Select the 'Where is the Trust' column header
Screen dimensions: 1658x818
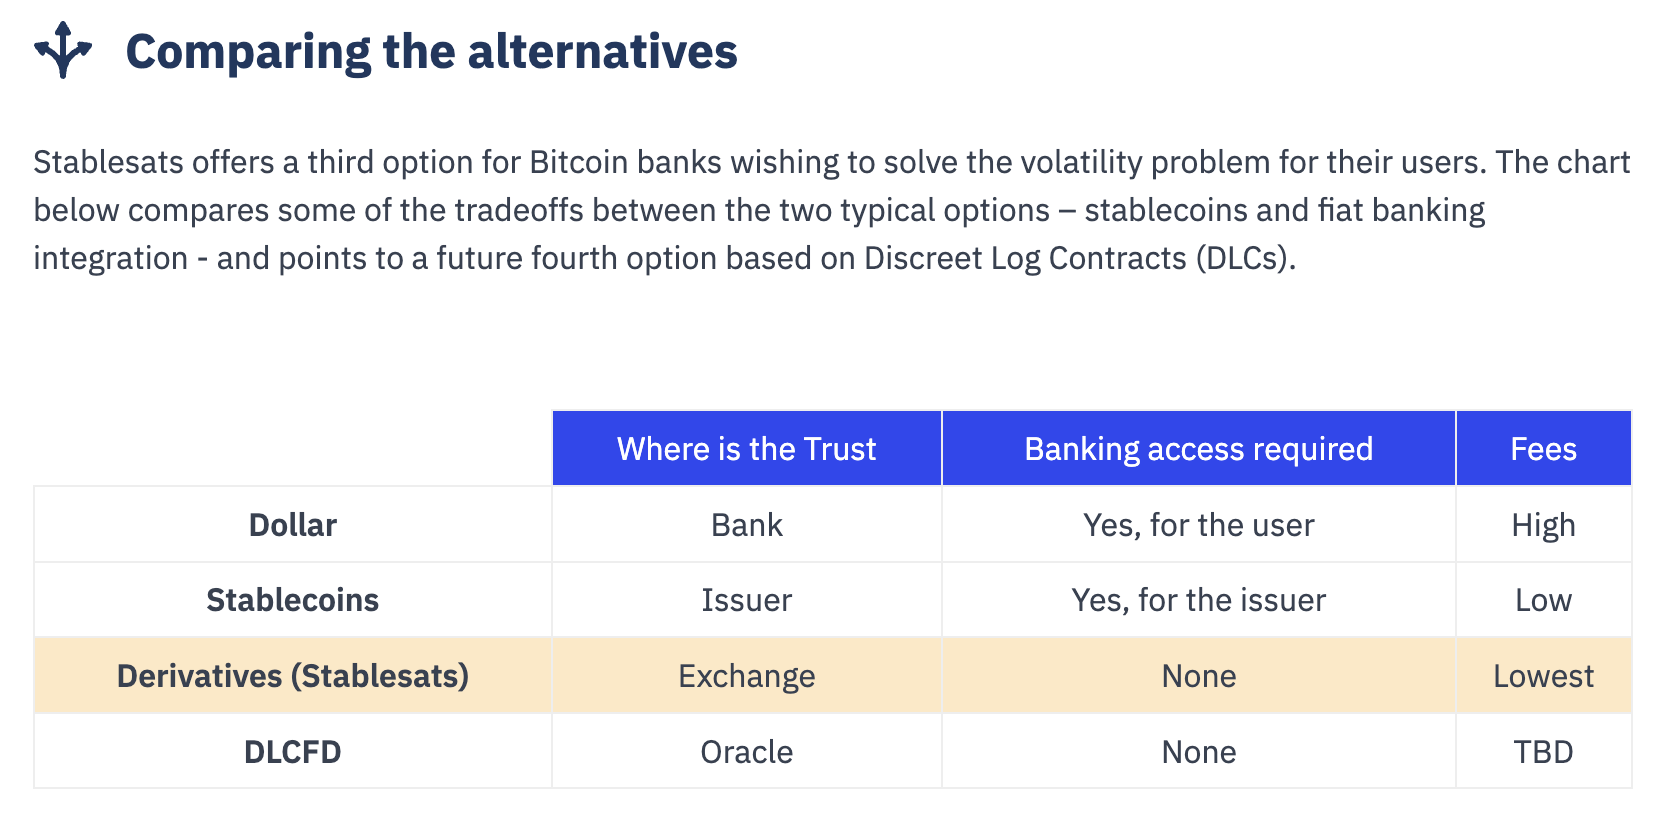point(746,449)
